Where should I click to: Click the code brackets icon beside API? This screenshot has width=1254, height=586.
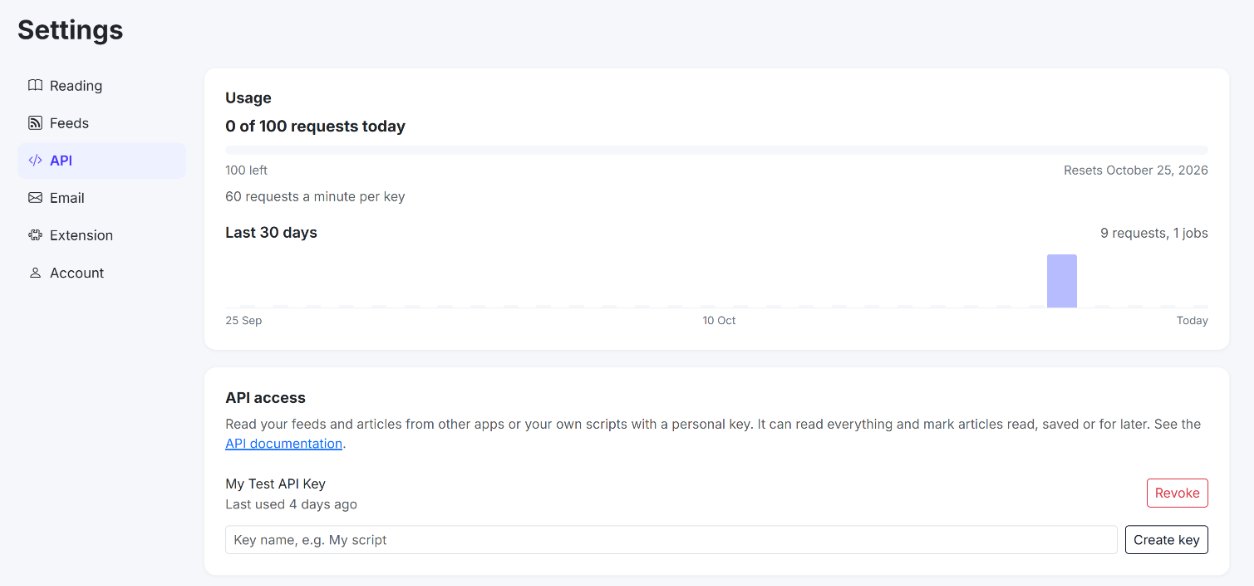[35, 161]
